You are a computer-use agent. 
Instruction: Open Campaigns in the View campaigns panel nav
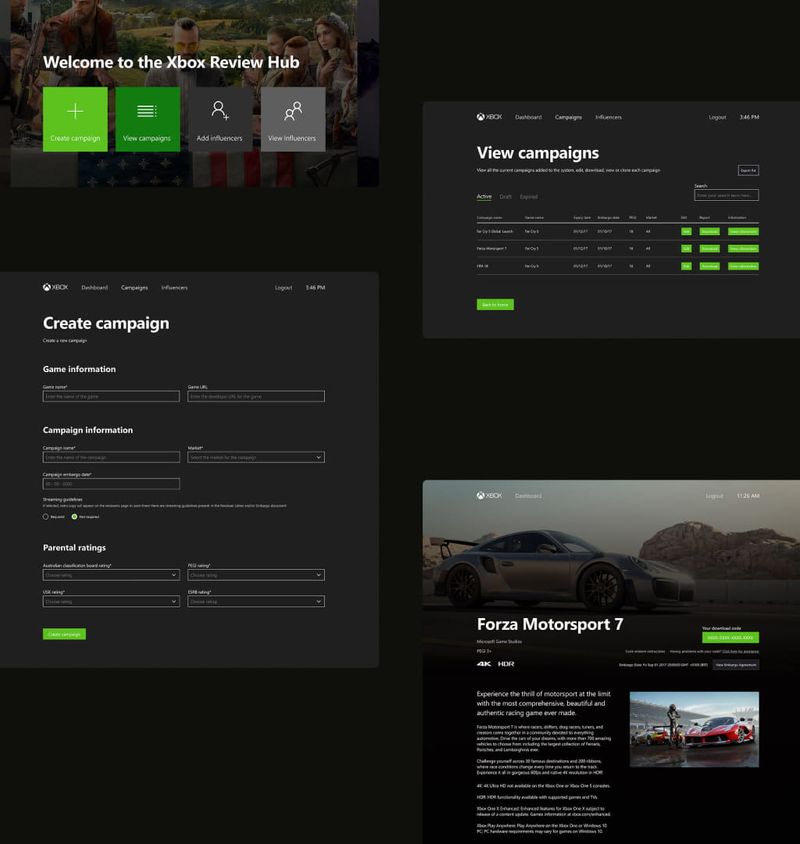pos(569,117)
